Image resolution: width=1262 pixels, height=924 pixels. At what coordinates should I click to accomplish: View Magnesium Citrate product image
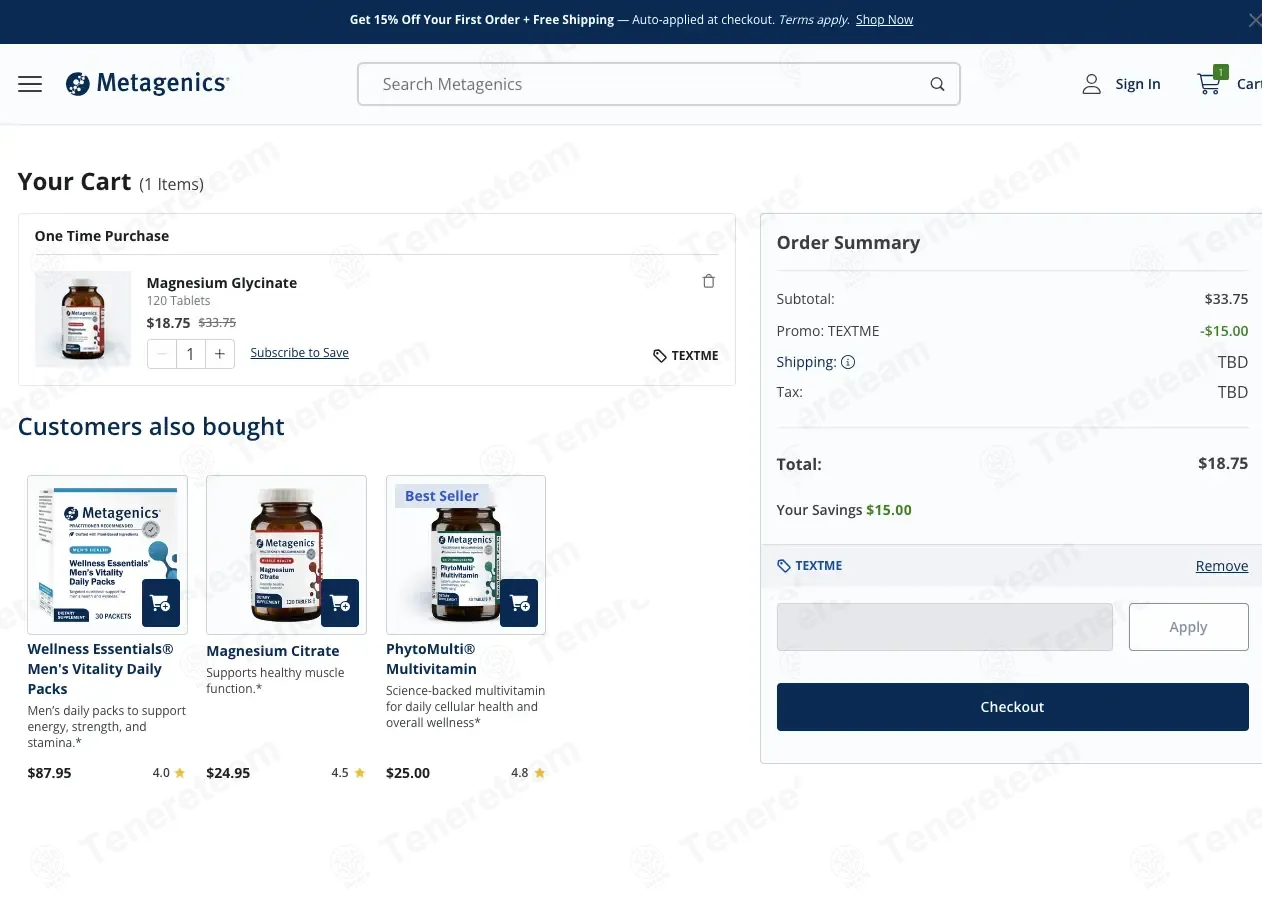pyautogui.click(x=286, y=554)
